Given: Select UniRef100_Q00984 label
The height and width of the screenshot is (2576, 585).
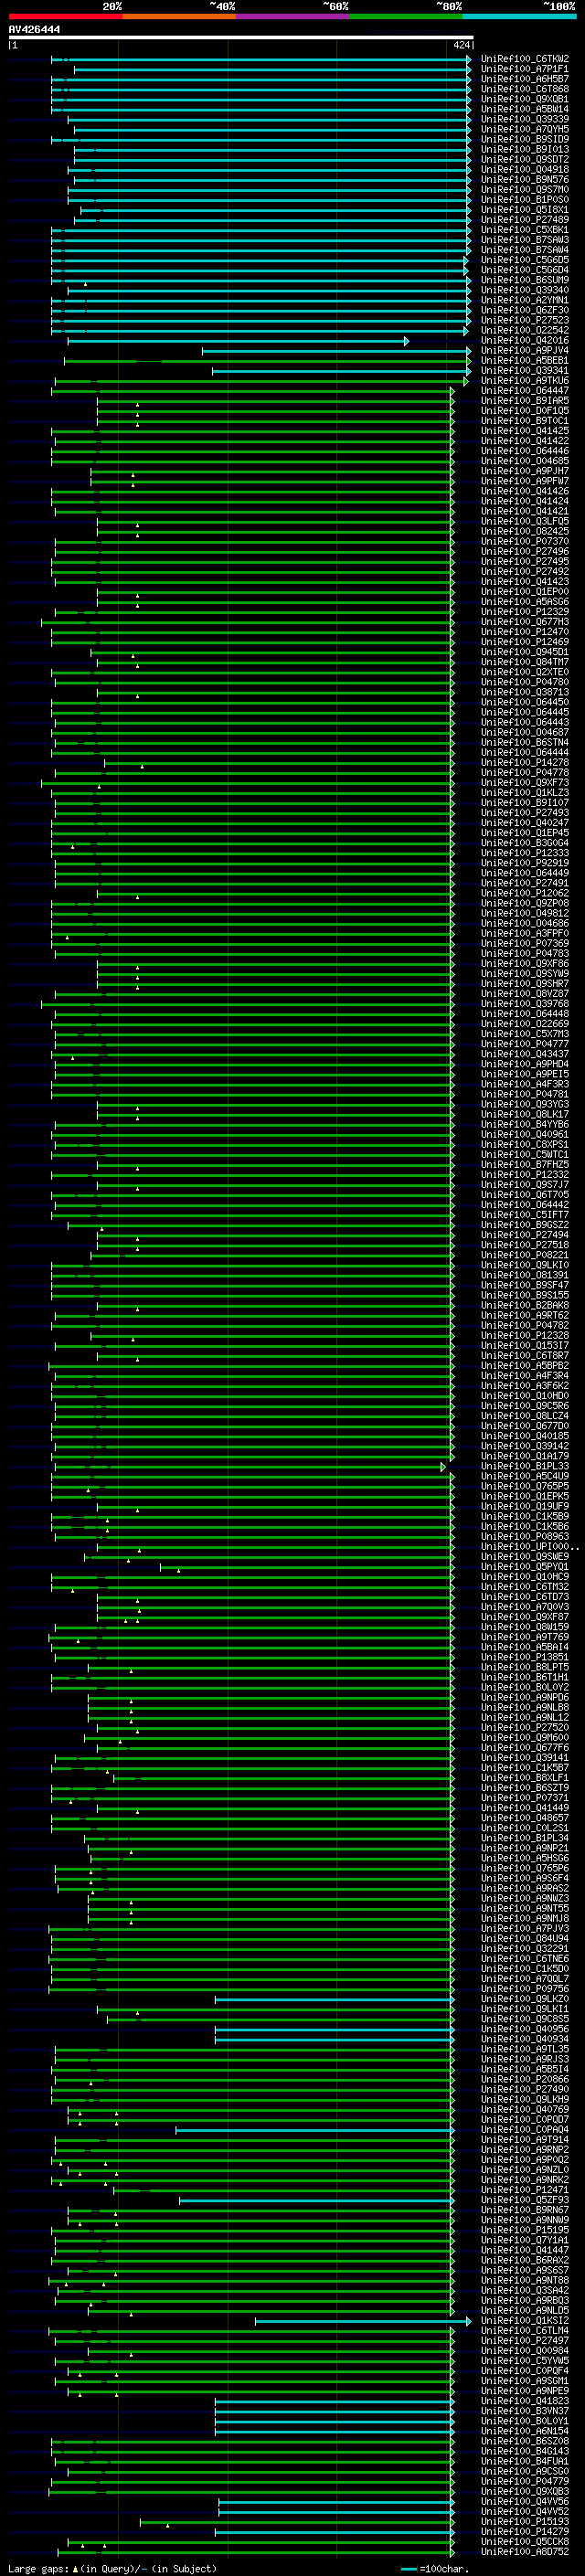Looking at the screenshot, I should [525, 2350].
